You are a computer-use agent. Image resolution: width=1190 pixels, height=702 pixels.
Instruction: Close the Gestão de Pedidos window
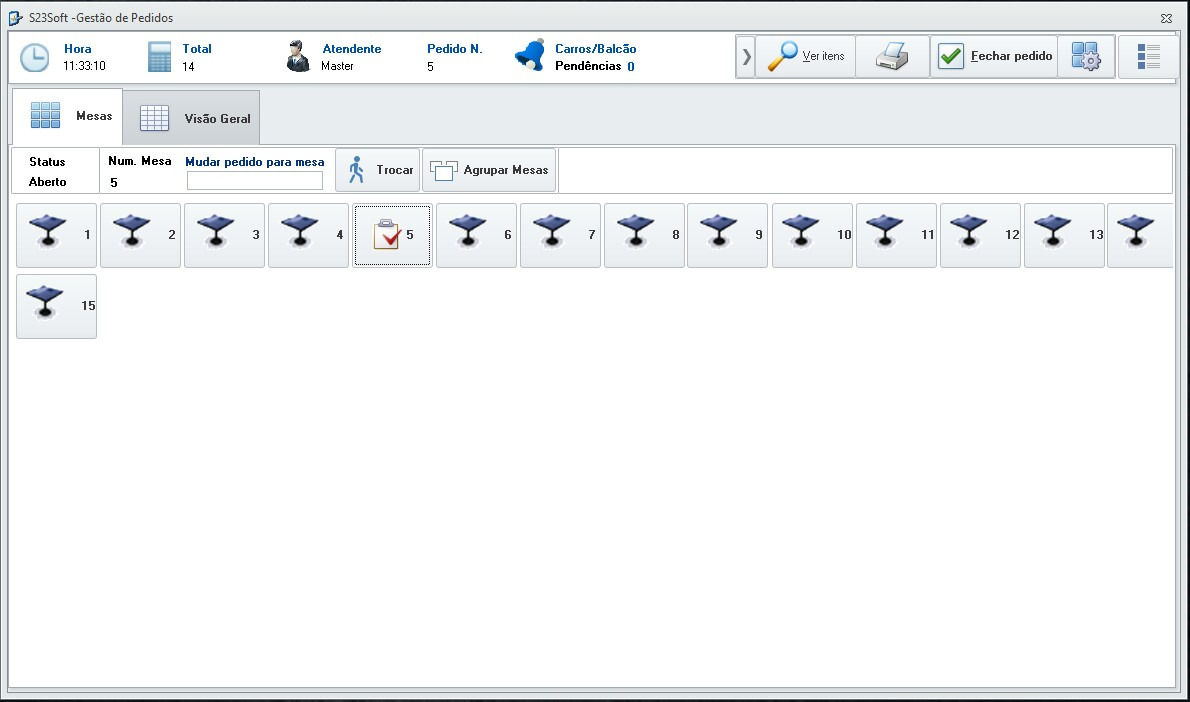point(1166,18)
